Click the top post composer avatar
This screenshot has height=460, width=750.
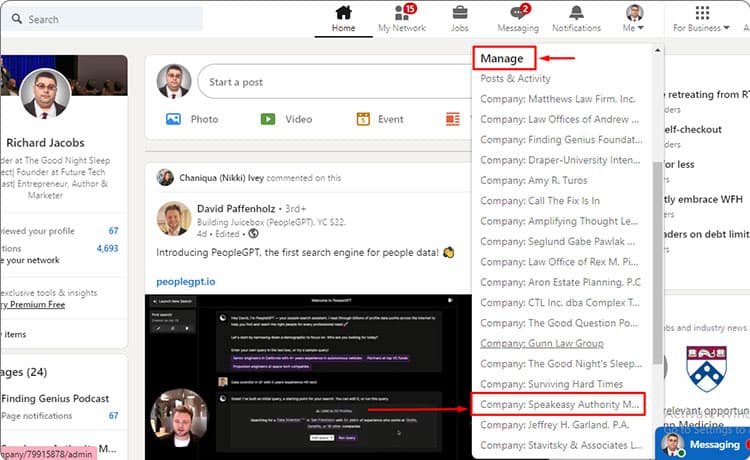(174, 81)
